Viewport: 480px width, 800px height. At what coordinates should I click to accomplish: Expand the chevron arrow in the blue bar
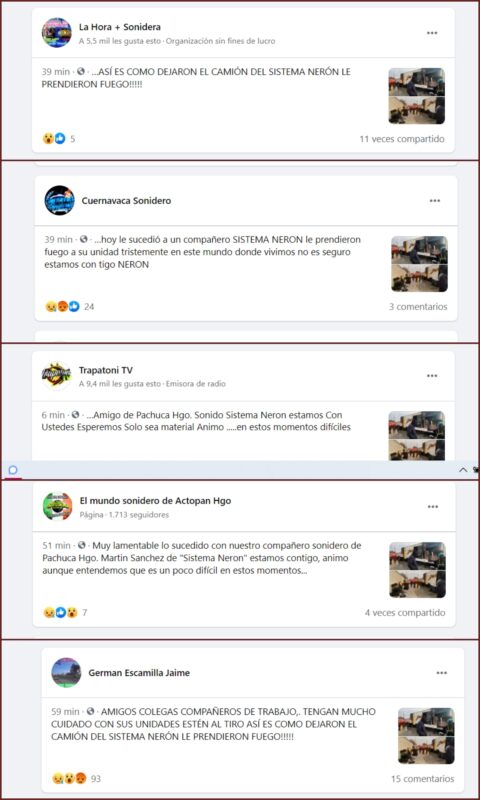click(463, 470)
